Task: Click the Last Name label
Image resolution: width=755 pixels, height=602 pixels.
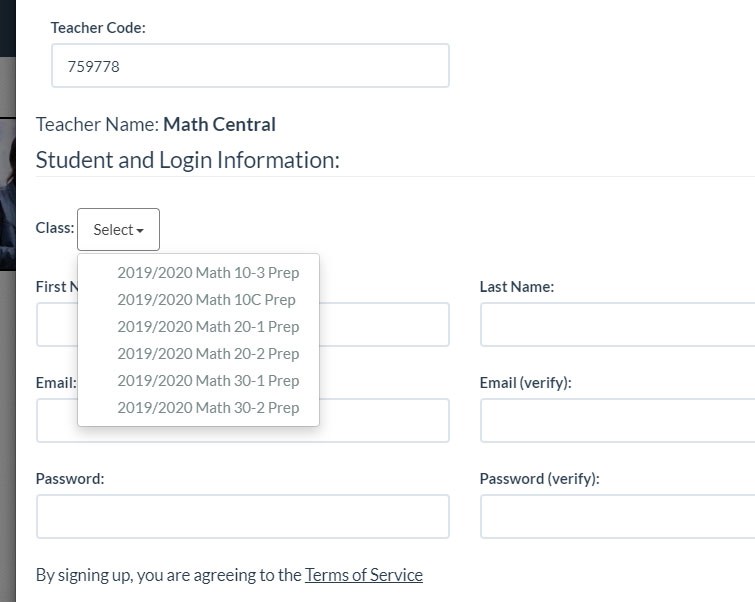Action: 517,287
